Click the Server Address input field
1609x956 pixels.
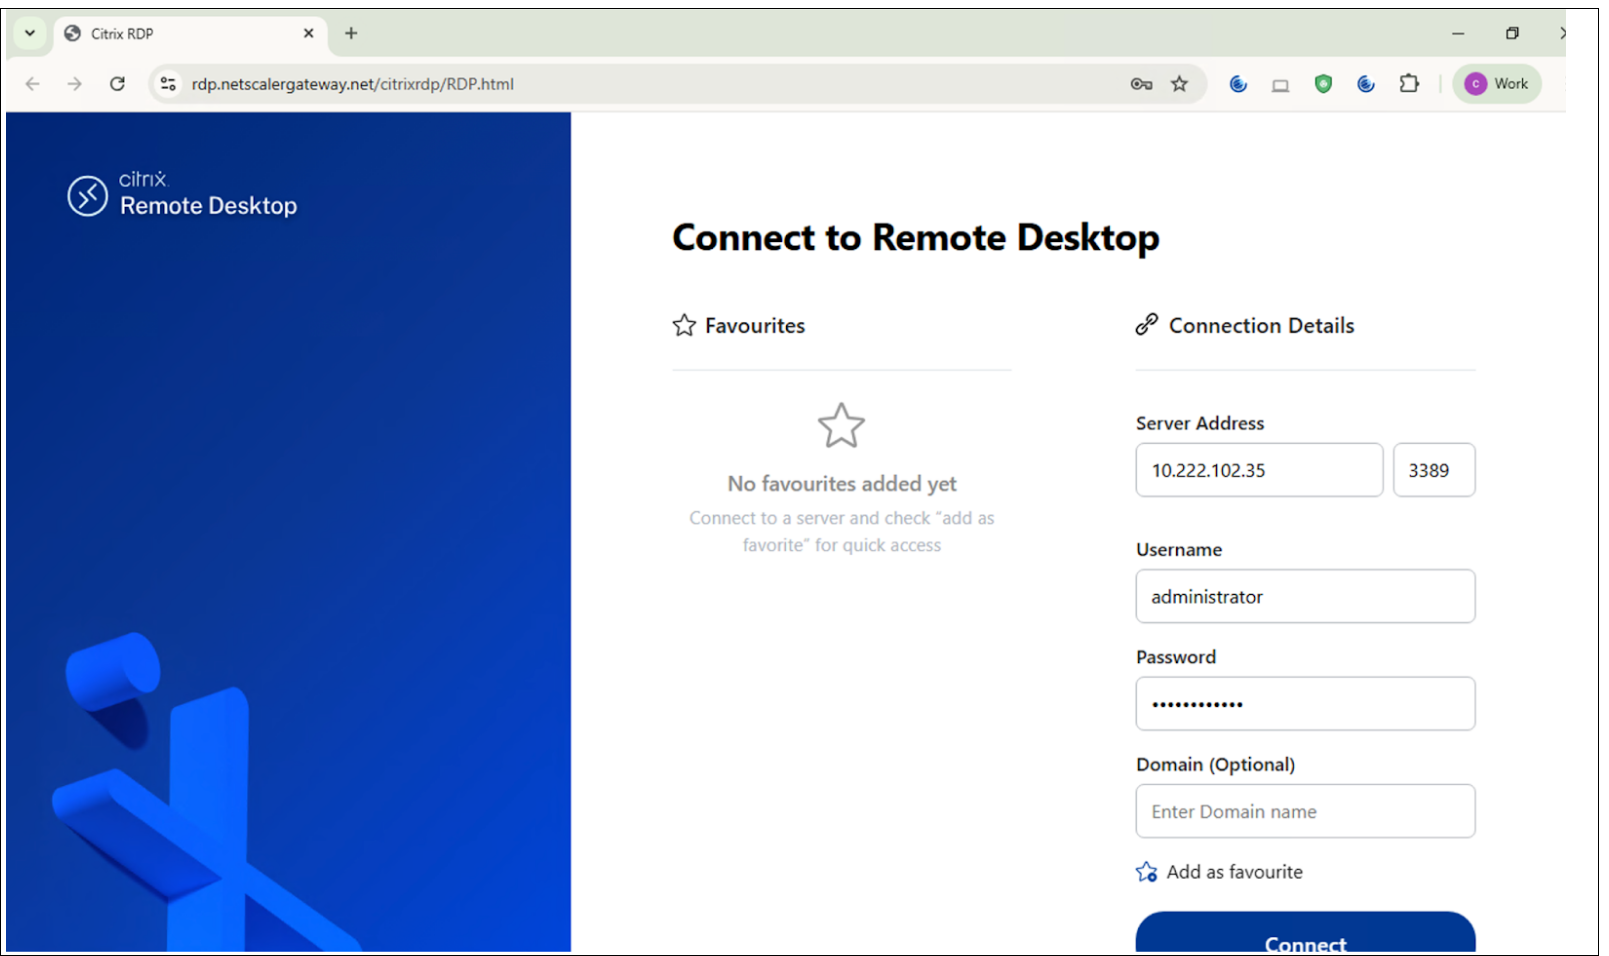(x=1258, y=470)
